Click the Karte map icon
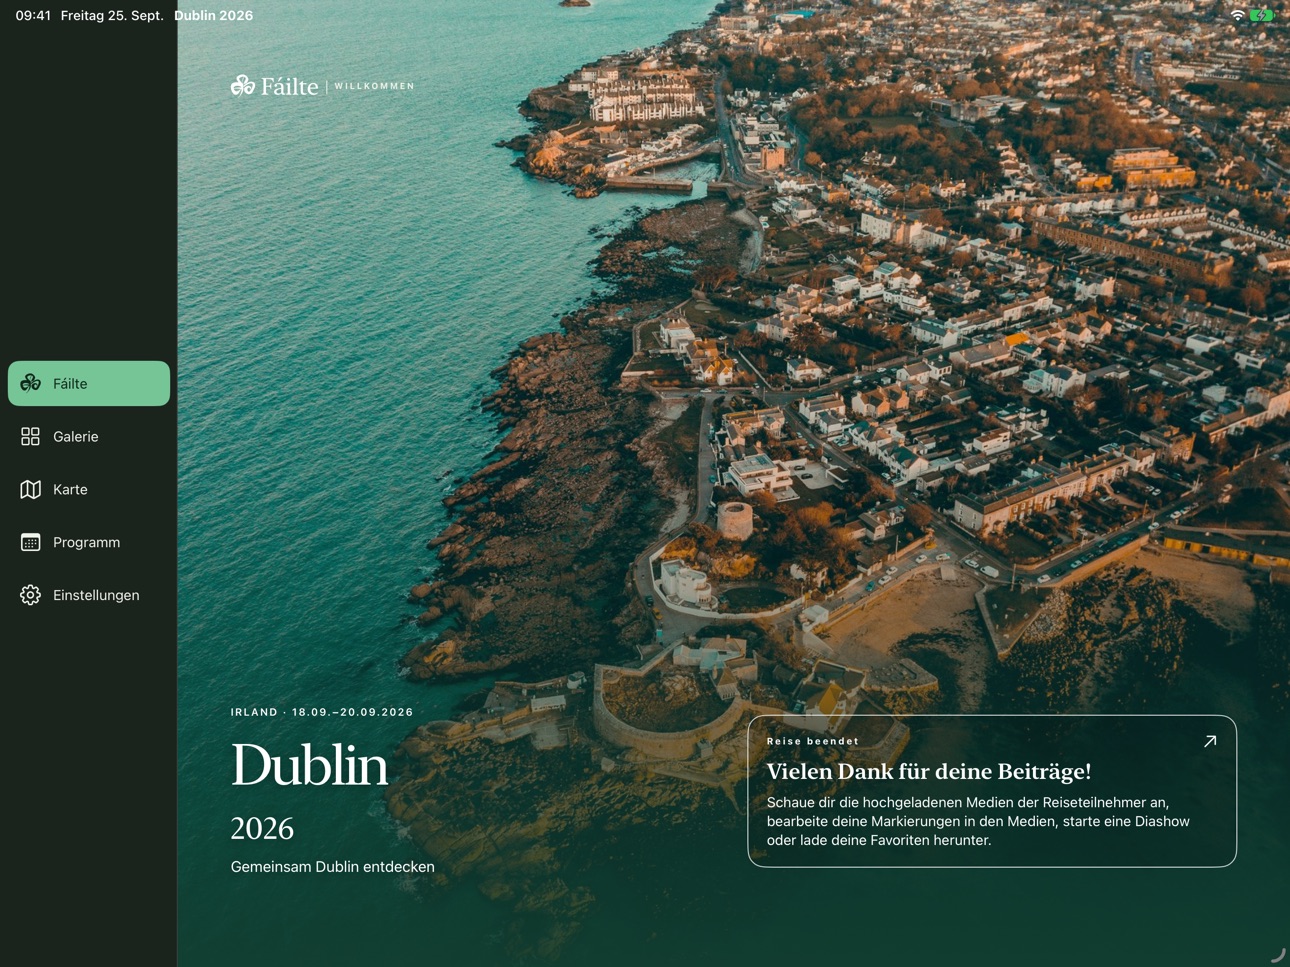The image size is (1290, 967). (x=31, y=489)
